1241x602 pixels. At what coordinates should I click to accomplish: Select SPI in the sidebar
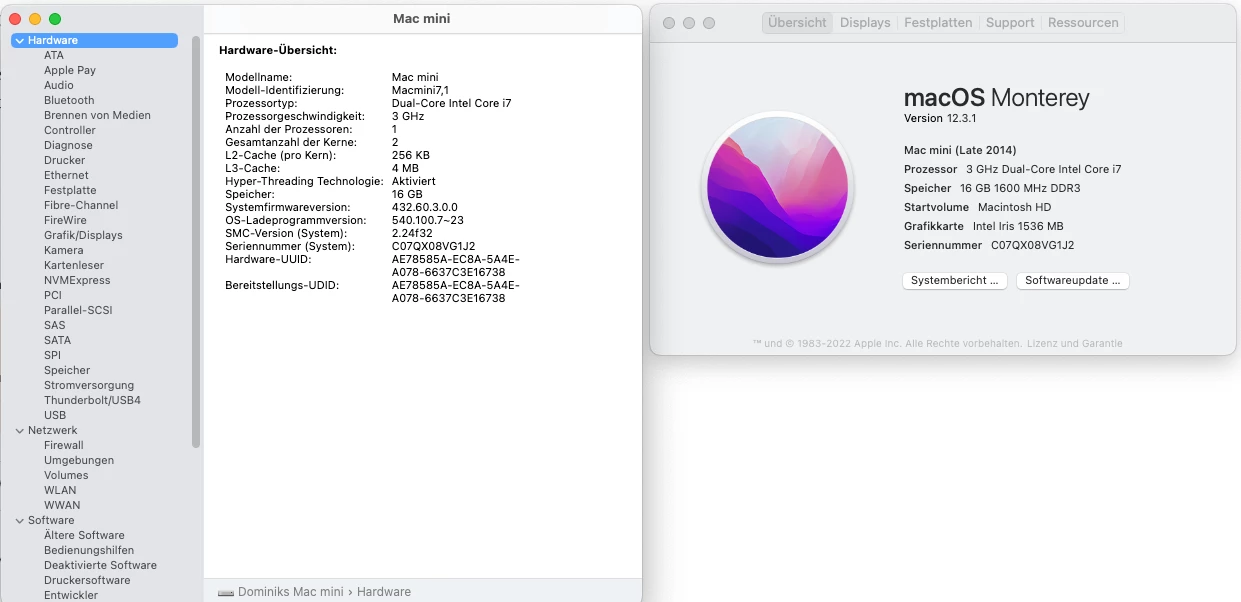tap(52, 355)
